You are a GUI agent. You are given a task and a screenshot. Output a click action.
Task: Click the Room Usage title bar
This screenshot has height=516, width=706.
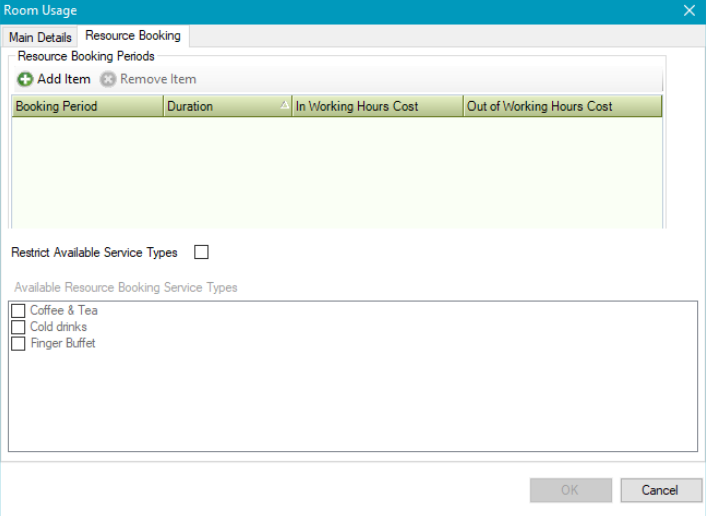300,11
